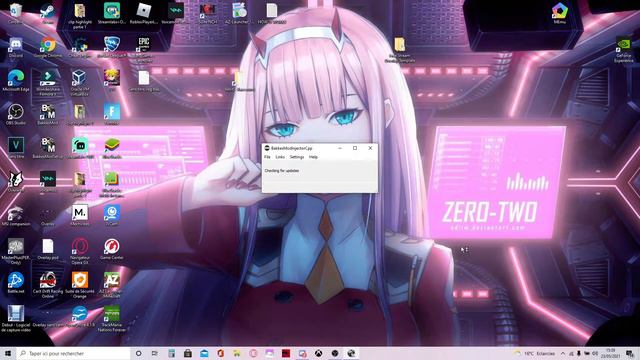Close the BakkesModInjectorCpp window

pyautogui.click(x=370, y=148)
